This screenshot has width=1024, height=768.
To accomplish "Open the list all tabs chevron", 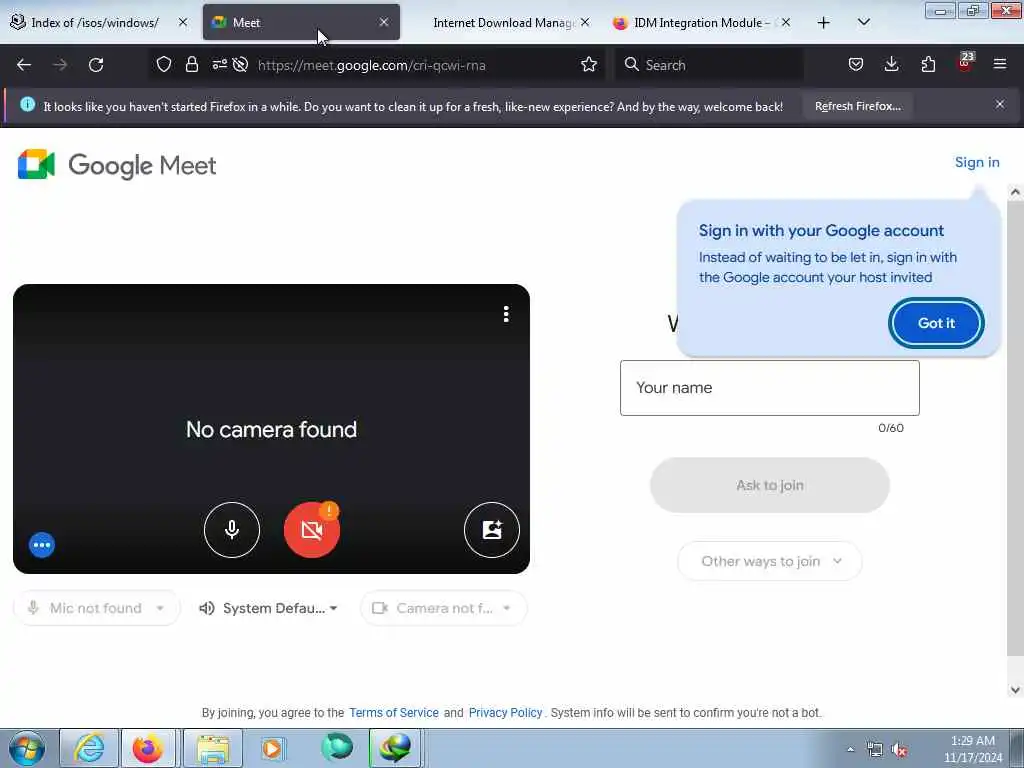I will [x=863, y=22].
